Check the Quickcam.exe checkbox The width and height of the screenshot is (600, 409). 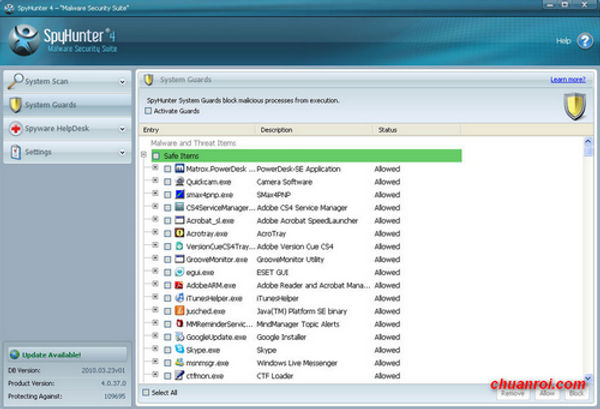(x=168, y=182)
